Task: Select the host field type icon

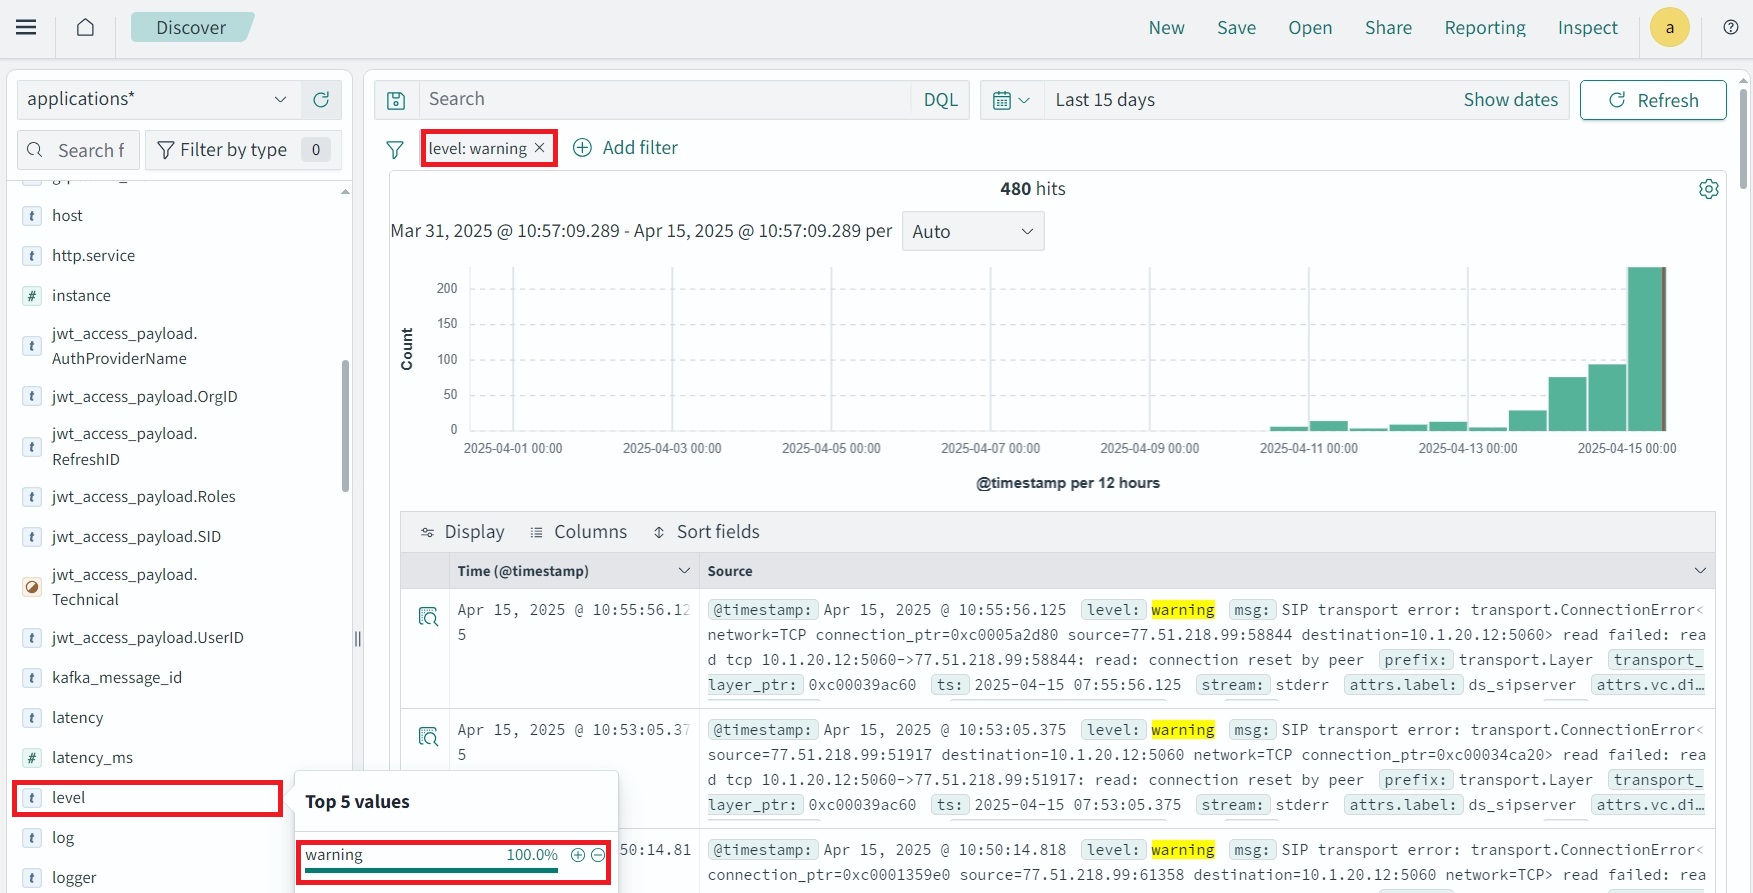Action: click(x=32, y=216)
